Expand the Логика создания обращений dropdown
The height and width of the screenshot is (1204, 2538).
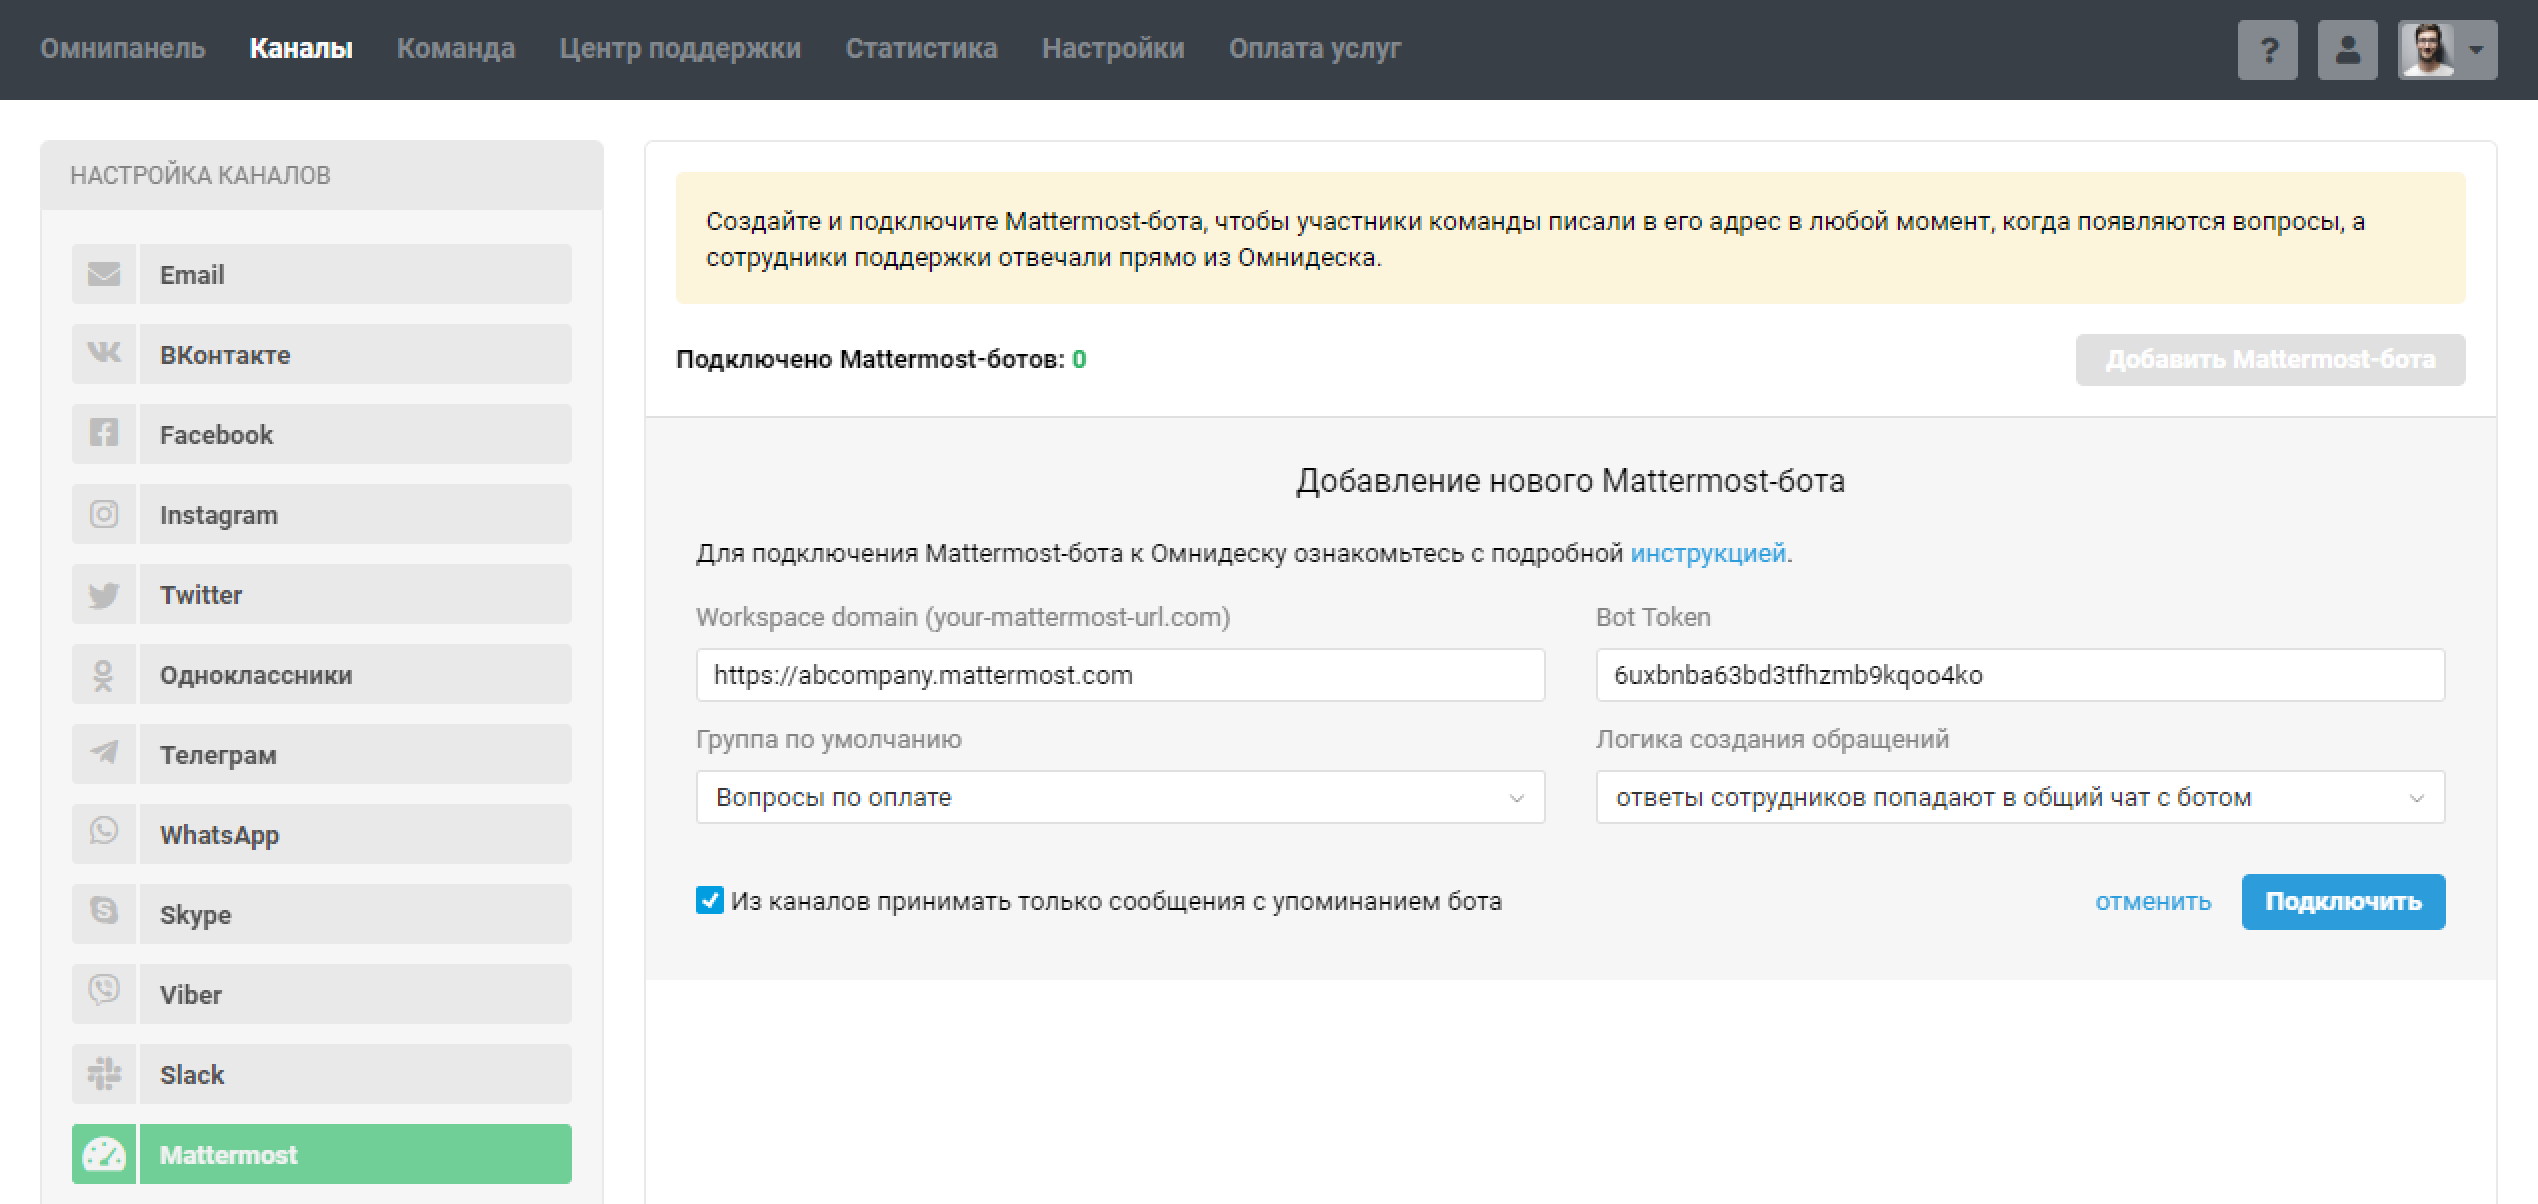[x=2020, y=797]
